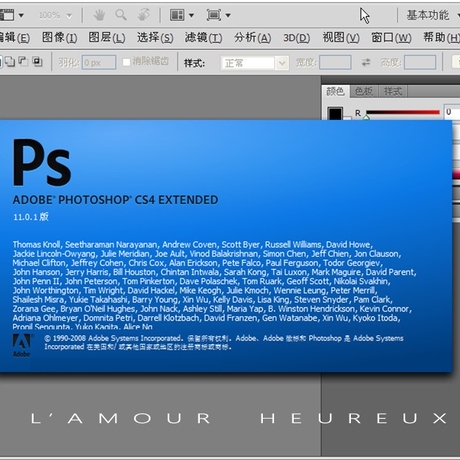Swap width and height values icon
The image size is (460, 460).
[x=366, y=62]
